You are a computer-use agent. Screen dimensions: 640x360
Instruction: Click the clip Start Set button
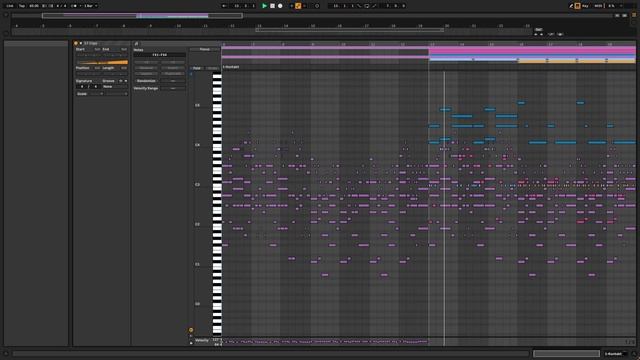98,49
